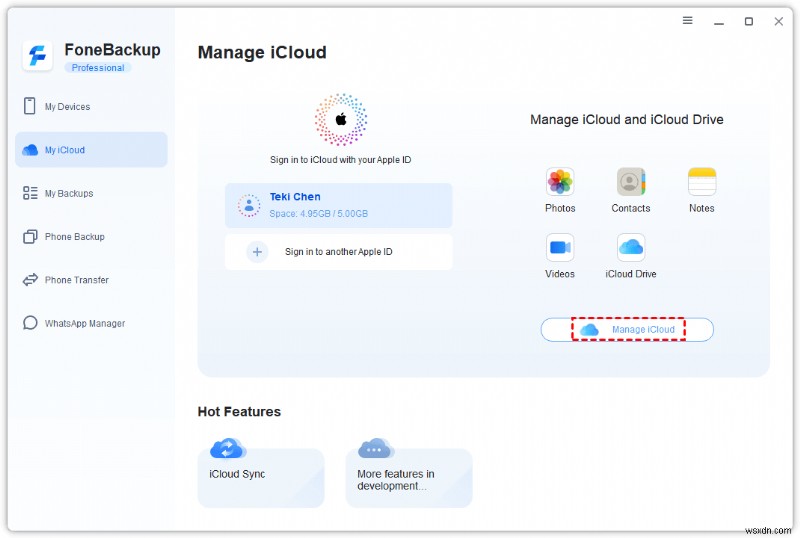Open the iCloud Drive icon
The image size is (800, 538).
click(x=631, y=248)
